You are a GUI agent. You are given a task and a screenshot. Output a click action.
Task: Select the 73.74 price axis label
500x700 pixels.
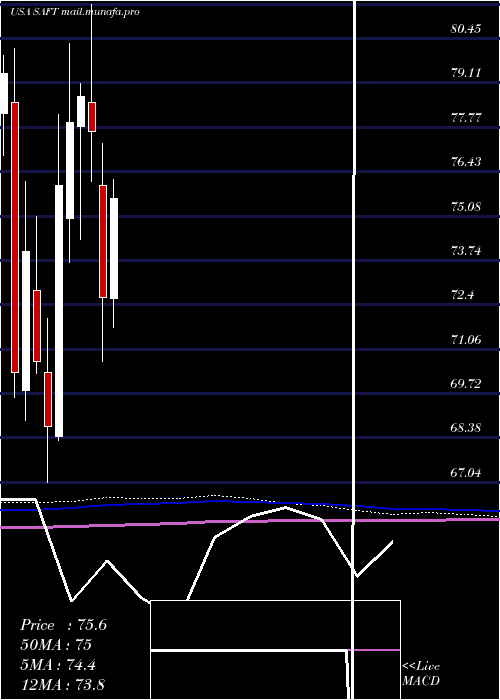[466, 251]
